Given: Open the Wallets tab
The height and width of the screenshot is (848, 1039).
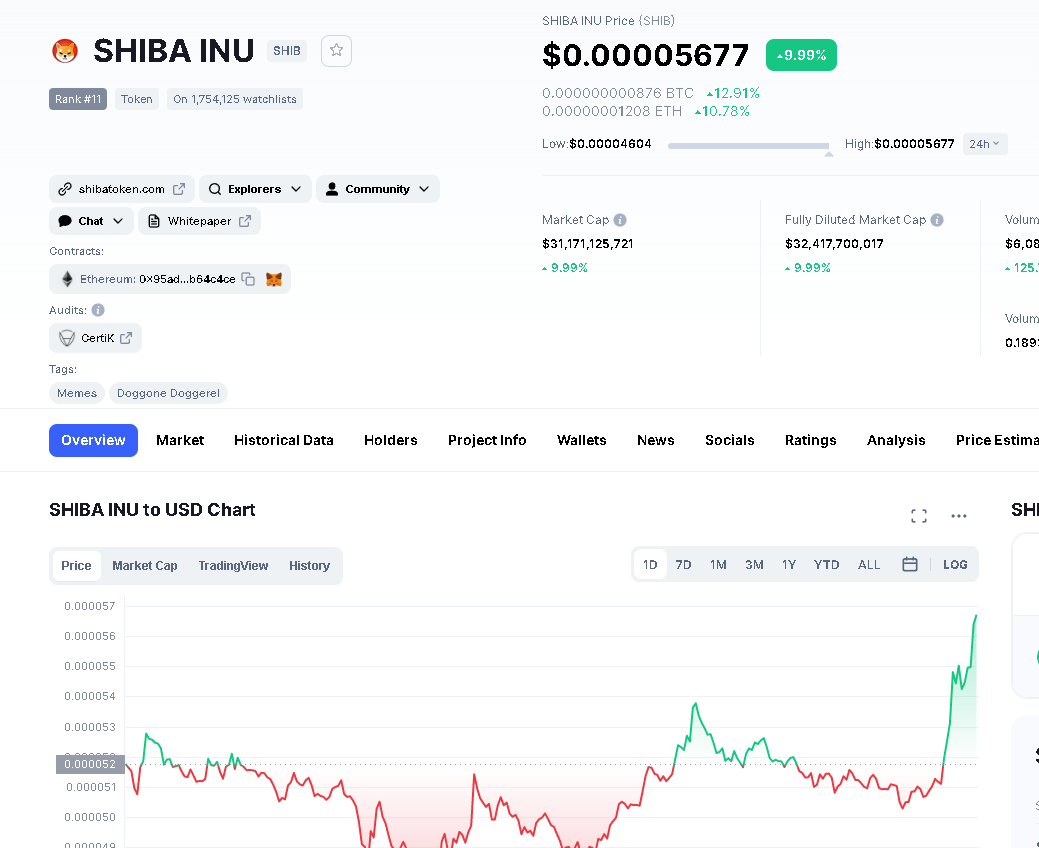Looking at the screenshot, I should click(582, 440).
